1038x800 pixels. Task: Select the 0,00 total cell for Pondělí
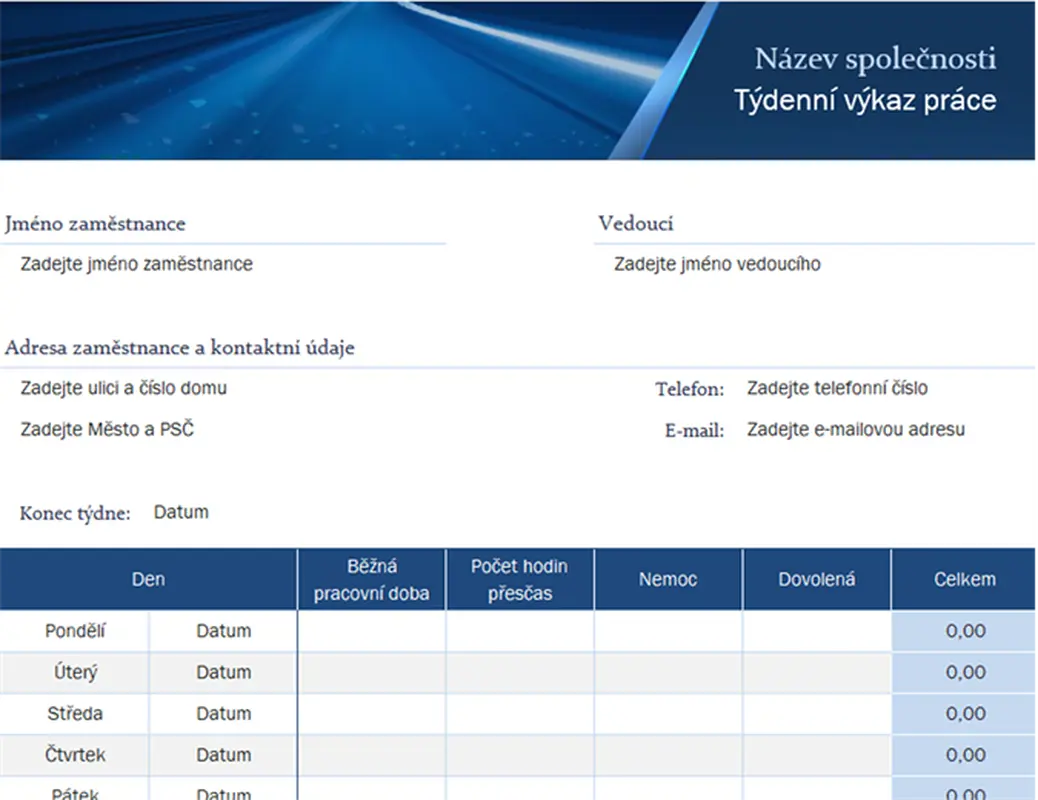coord(963,630)
